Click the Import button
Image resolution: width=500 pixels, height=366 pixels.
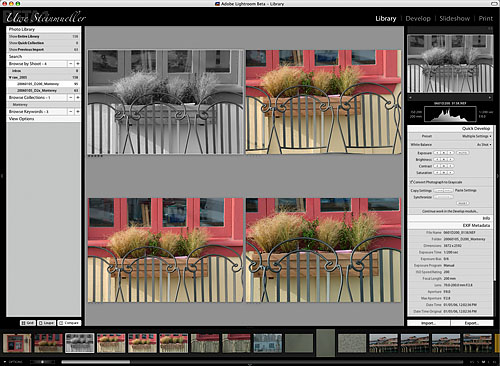point(428,323)
